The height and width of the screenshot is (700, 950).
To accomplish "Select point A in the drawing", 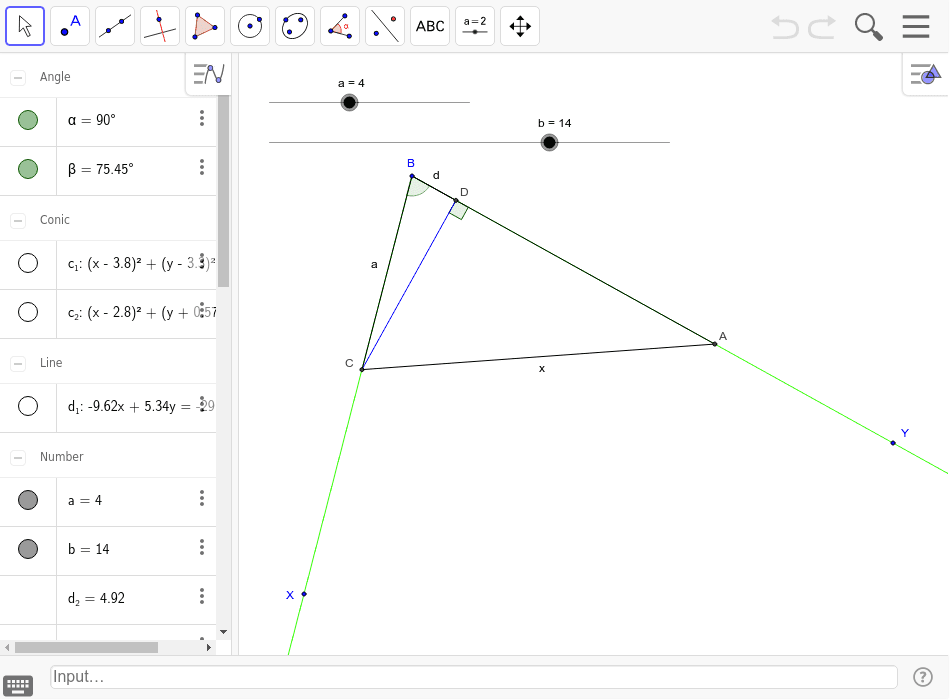I will pos(715,344).
